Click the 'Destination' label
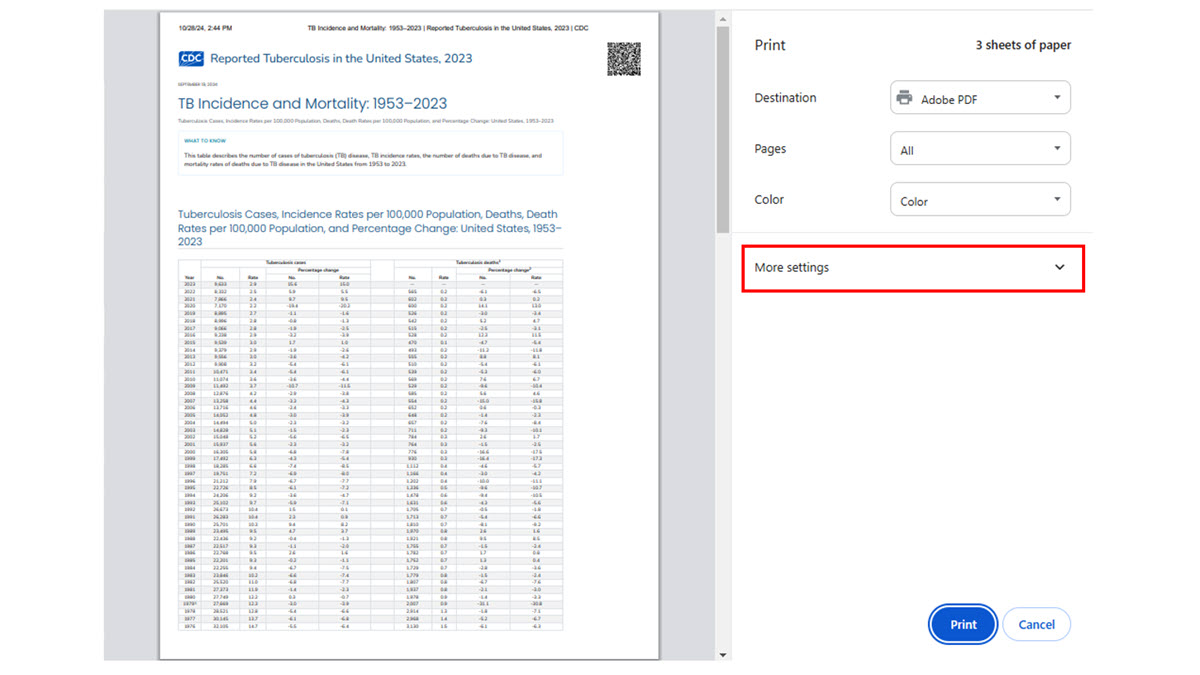1200x675 pixels. click(785, 98)
